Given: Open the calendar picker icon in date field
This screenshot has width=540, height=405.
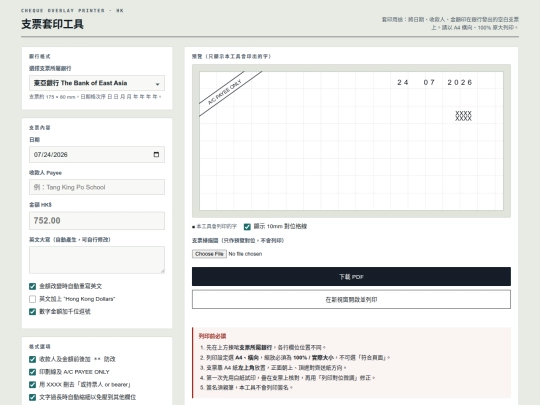Looking at the screenshot, I should (x=156, y=154).
